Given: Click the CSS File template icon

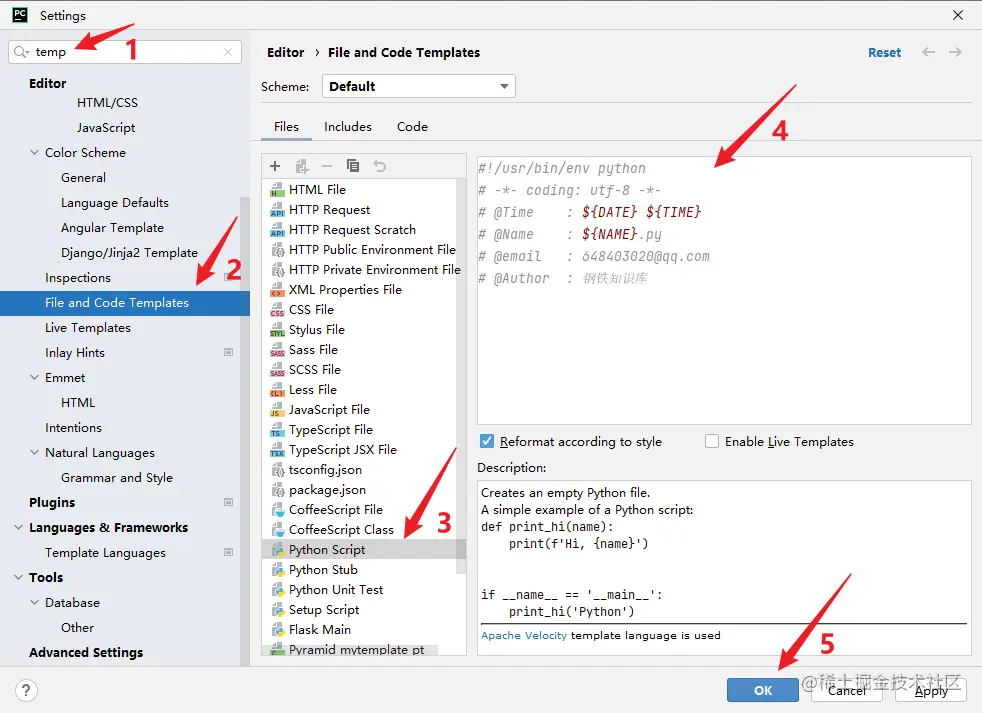Looking at the screenshot, I should (277, 310).
